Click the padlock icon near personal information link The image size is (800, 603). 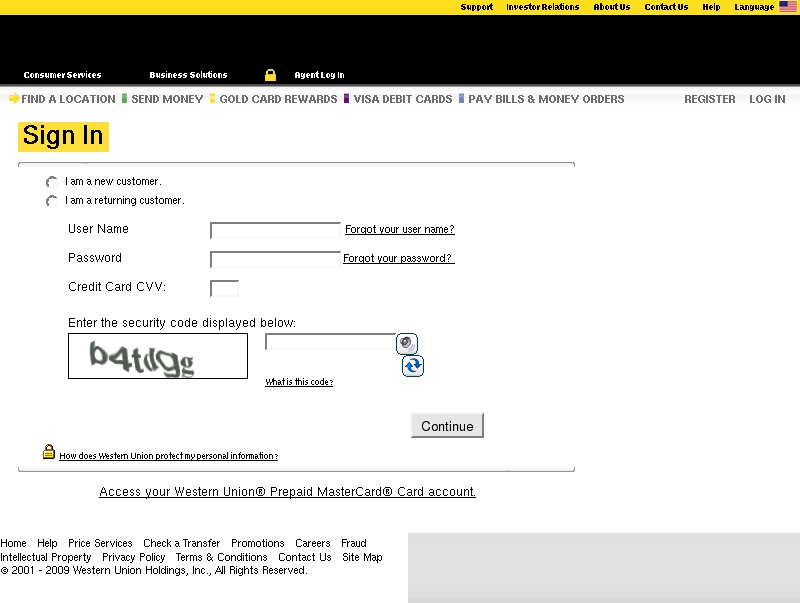click(48, 451)
